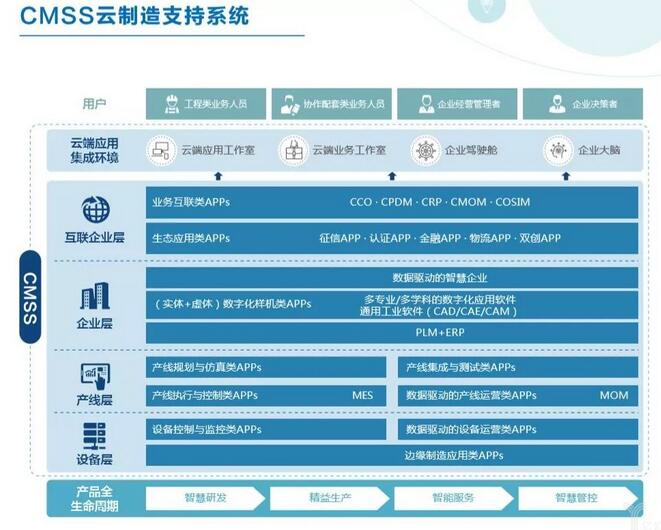This screenshot has width=661, height=530.
Task: Click the 产线层 layer label
Action: point(94,400)
